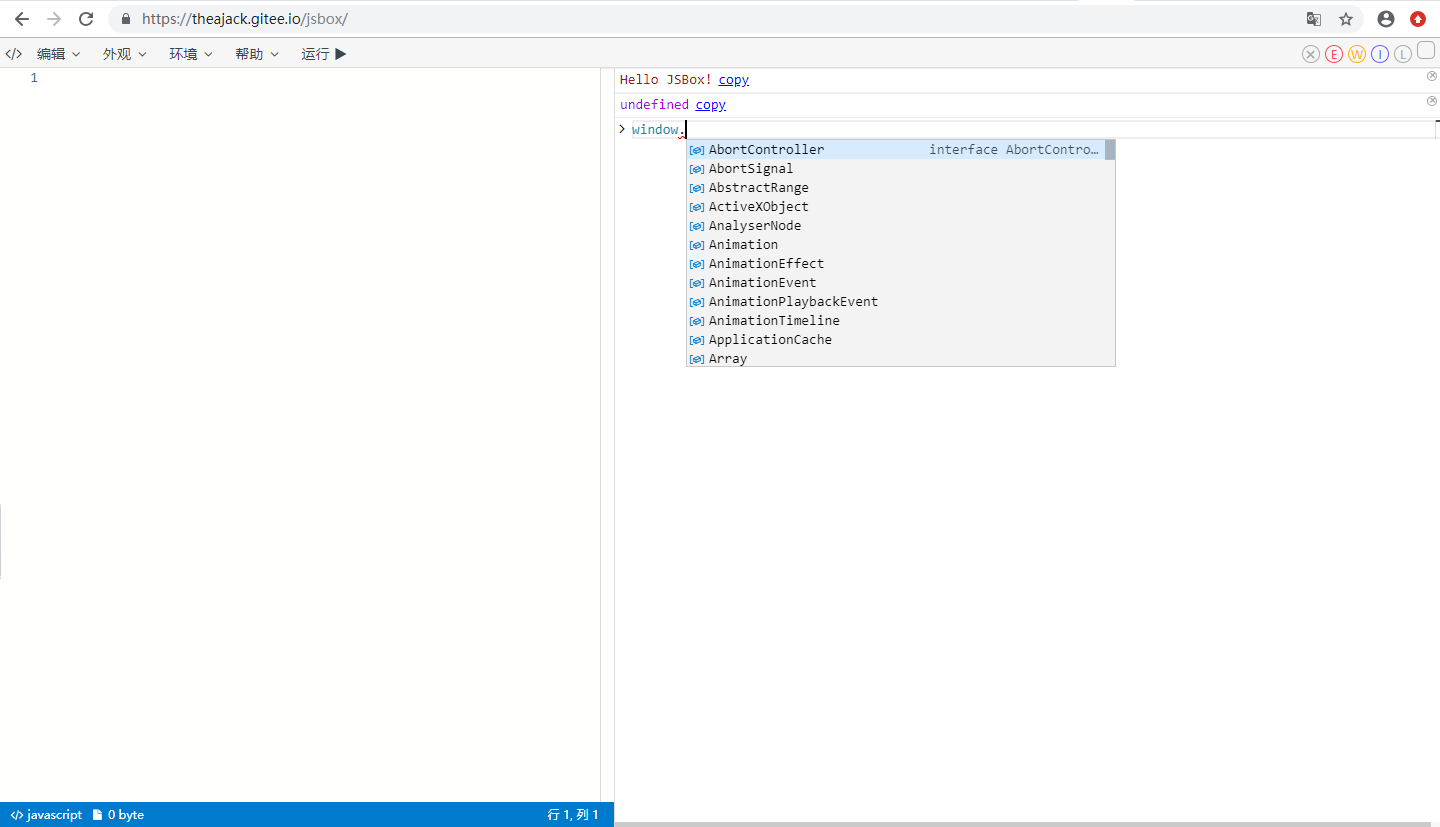Toggle the blue I info filter
Image resolution: width=1440 pixels, height=827 pixels.
[x=1380, y=54]
